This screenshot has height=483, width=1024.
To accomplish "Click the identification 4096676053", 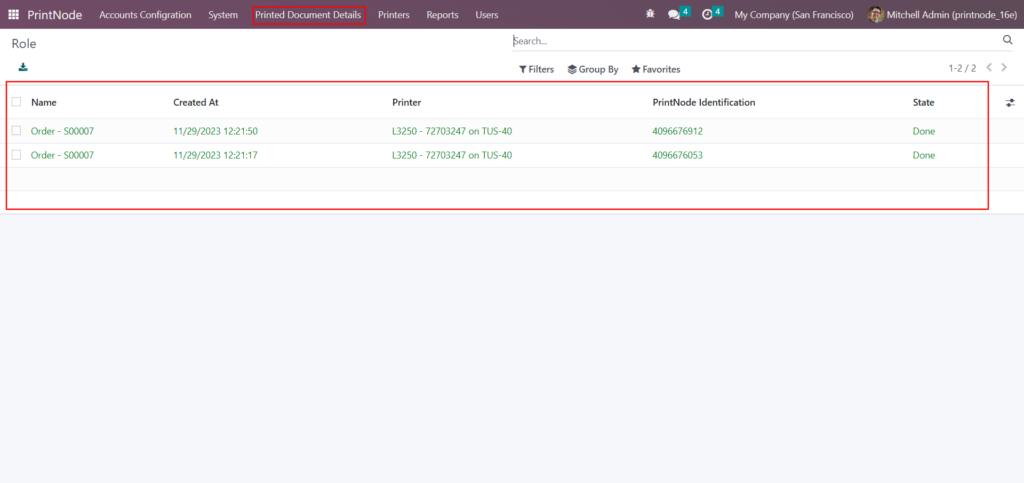I will 677,155.
